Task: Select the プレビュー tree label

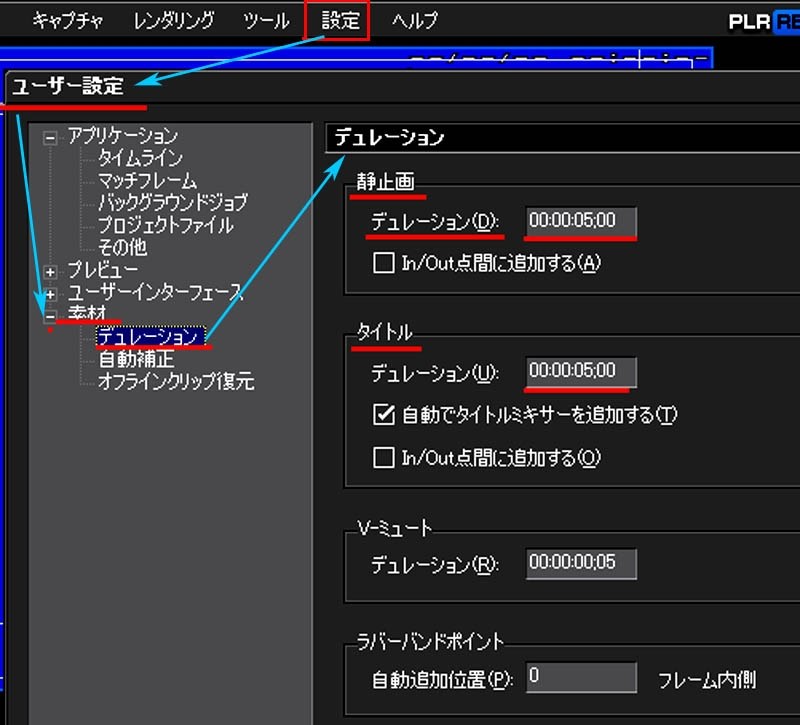Action: (103, 270)
